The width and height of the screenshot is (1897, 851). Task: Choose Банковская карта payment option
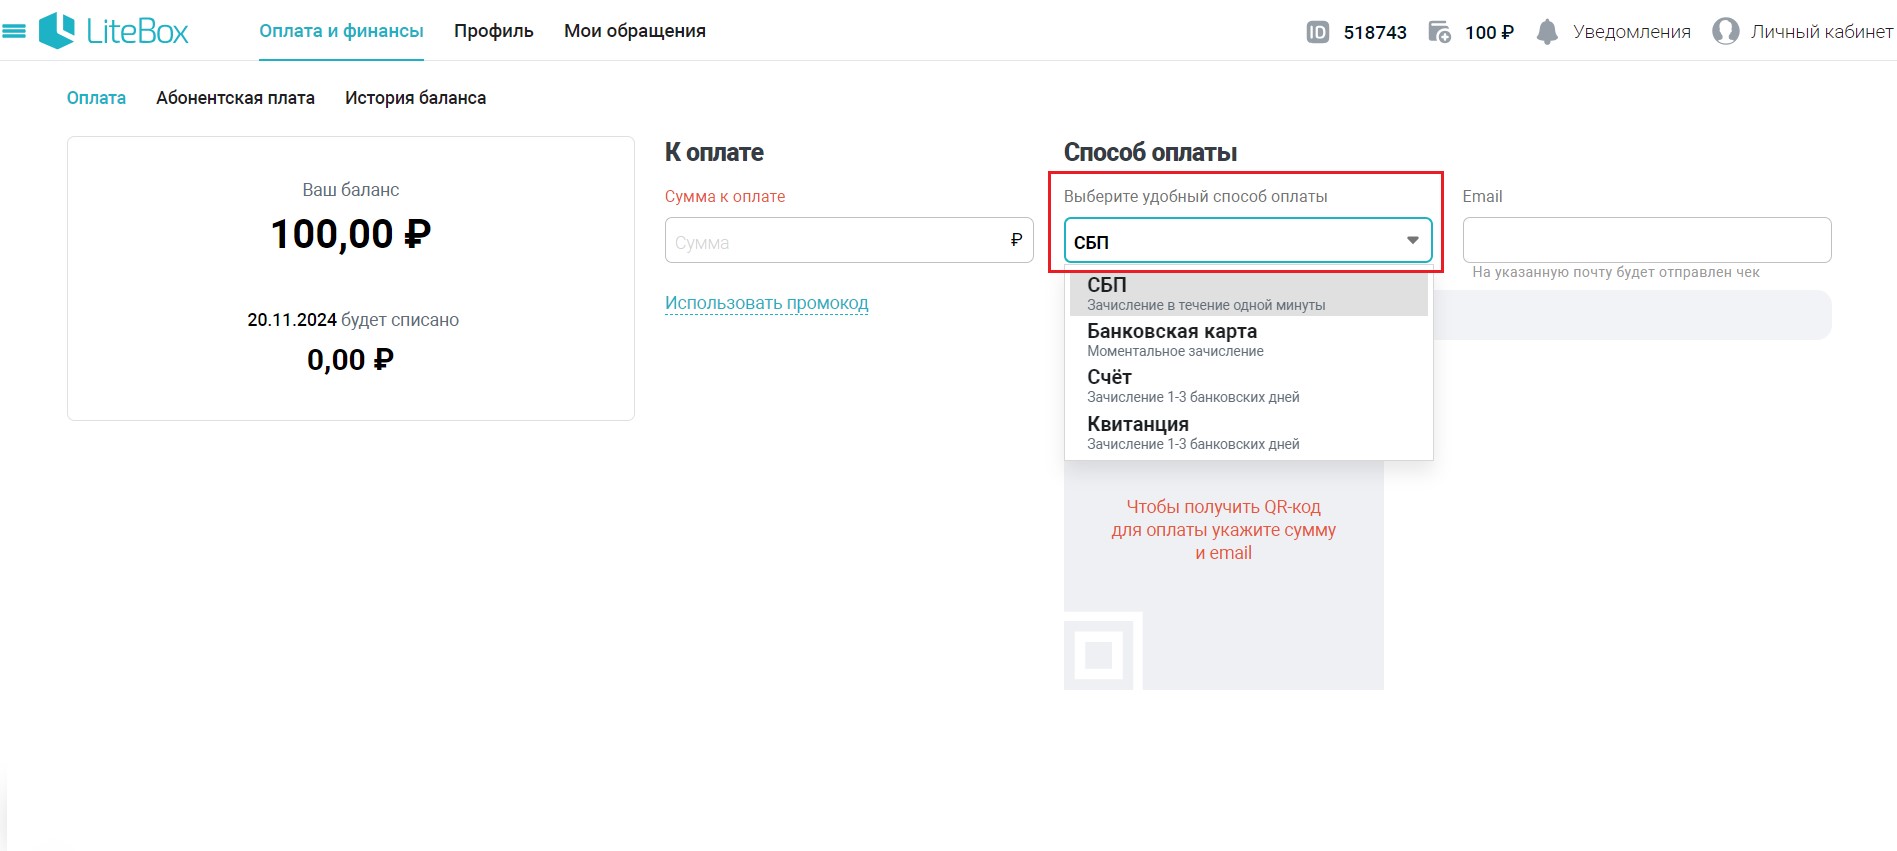pyautogui.click(x=1249, y=339)
